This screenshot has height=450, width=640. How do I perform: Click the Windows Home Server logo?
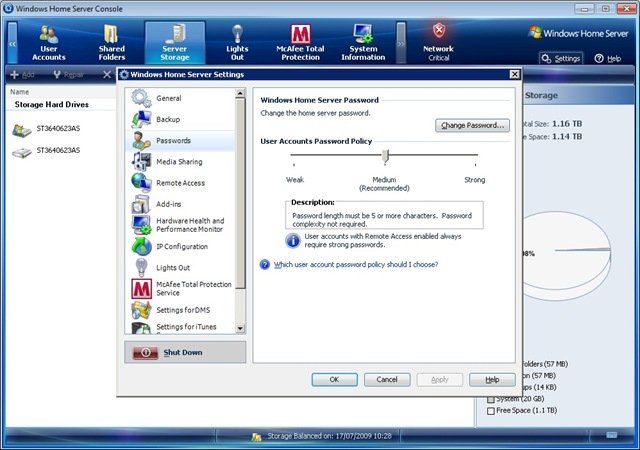578,33
